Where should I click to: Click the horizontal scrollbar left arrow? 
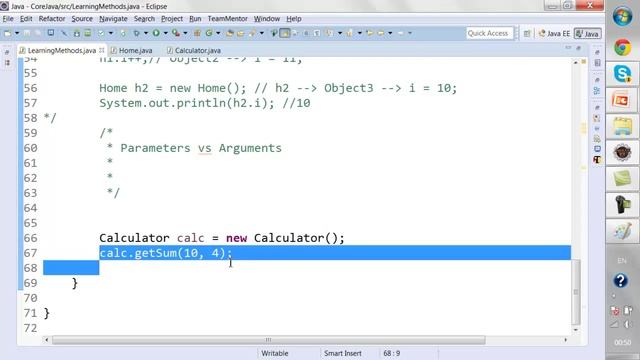(47, 340)
